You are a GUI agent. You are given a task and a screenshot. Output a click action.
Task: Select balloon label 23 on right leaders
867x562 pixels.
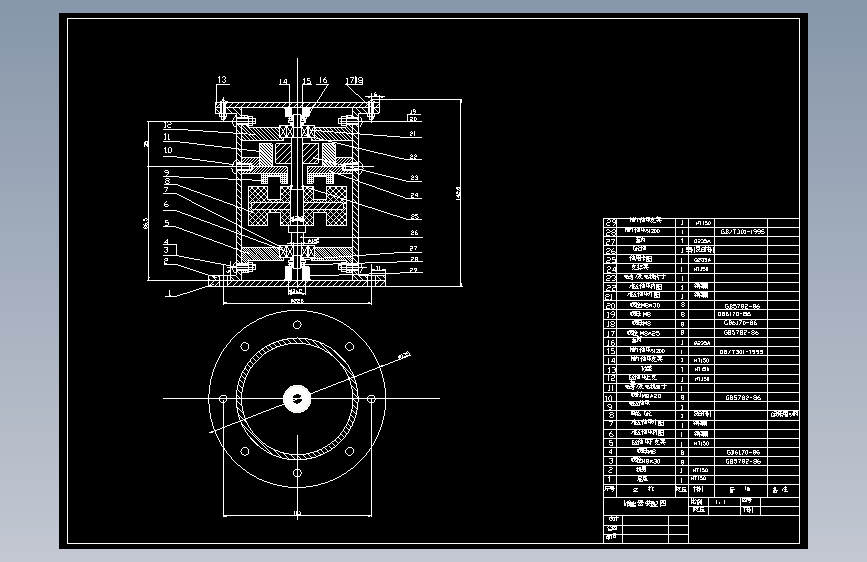point(414,178)
